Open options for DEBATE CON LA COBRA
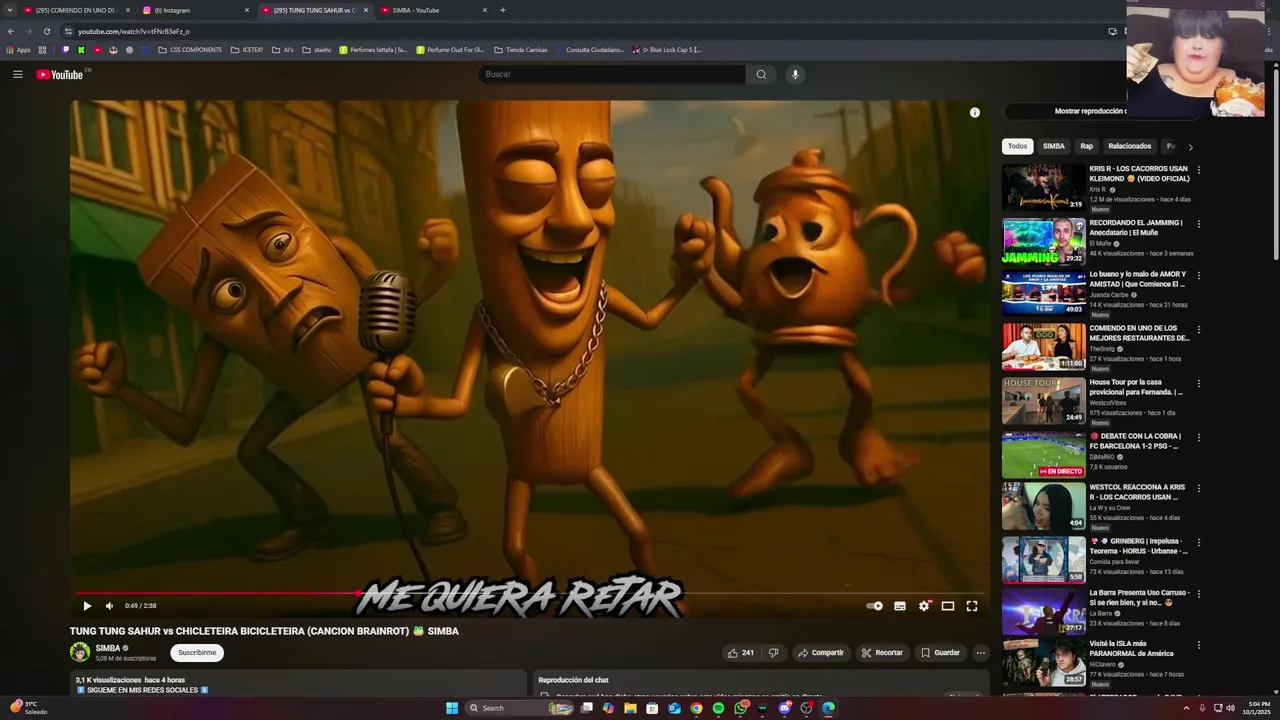 1199,437
